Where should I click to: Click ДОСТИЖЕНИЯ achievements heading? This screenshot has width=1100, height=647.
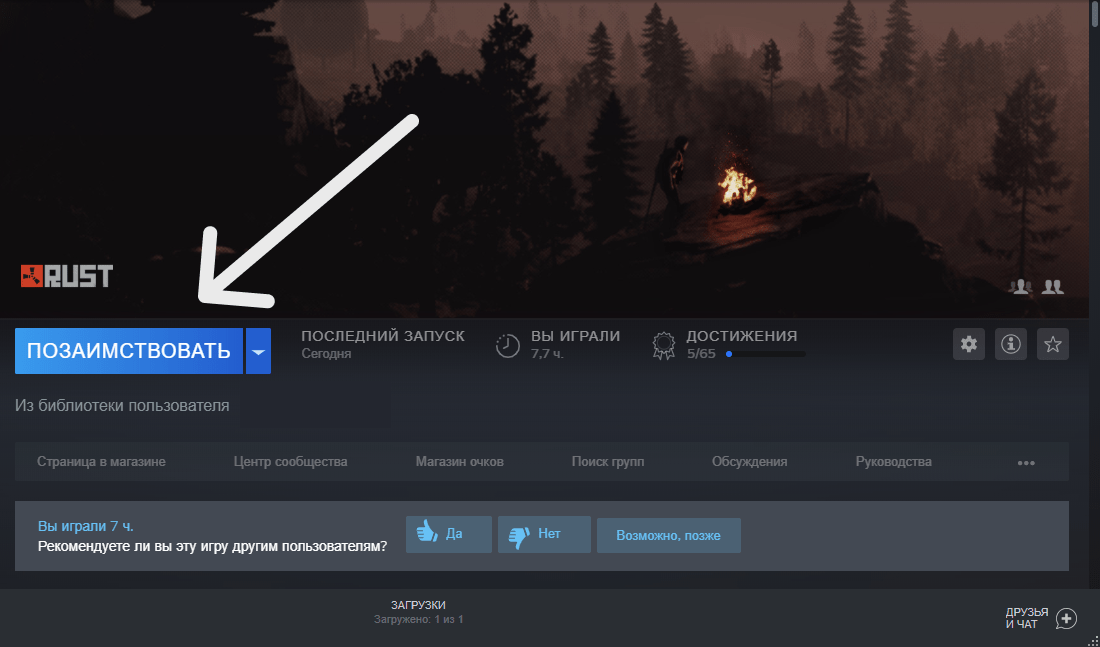point(742,336)
